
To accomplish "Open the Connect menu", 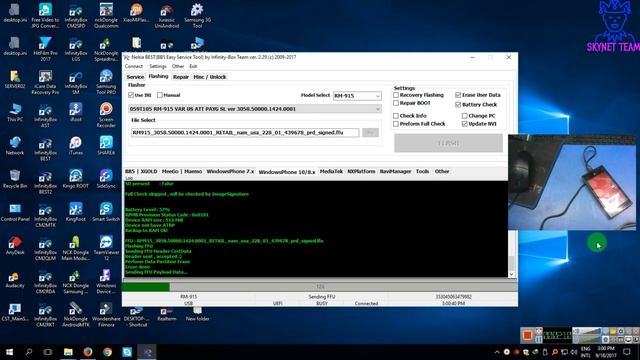I will 133,66.
